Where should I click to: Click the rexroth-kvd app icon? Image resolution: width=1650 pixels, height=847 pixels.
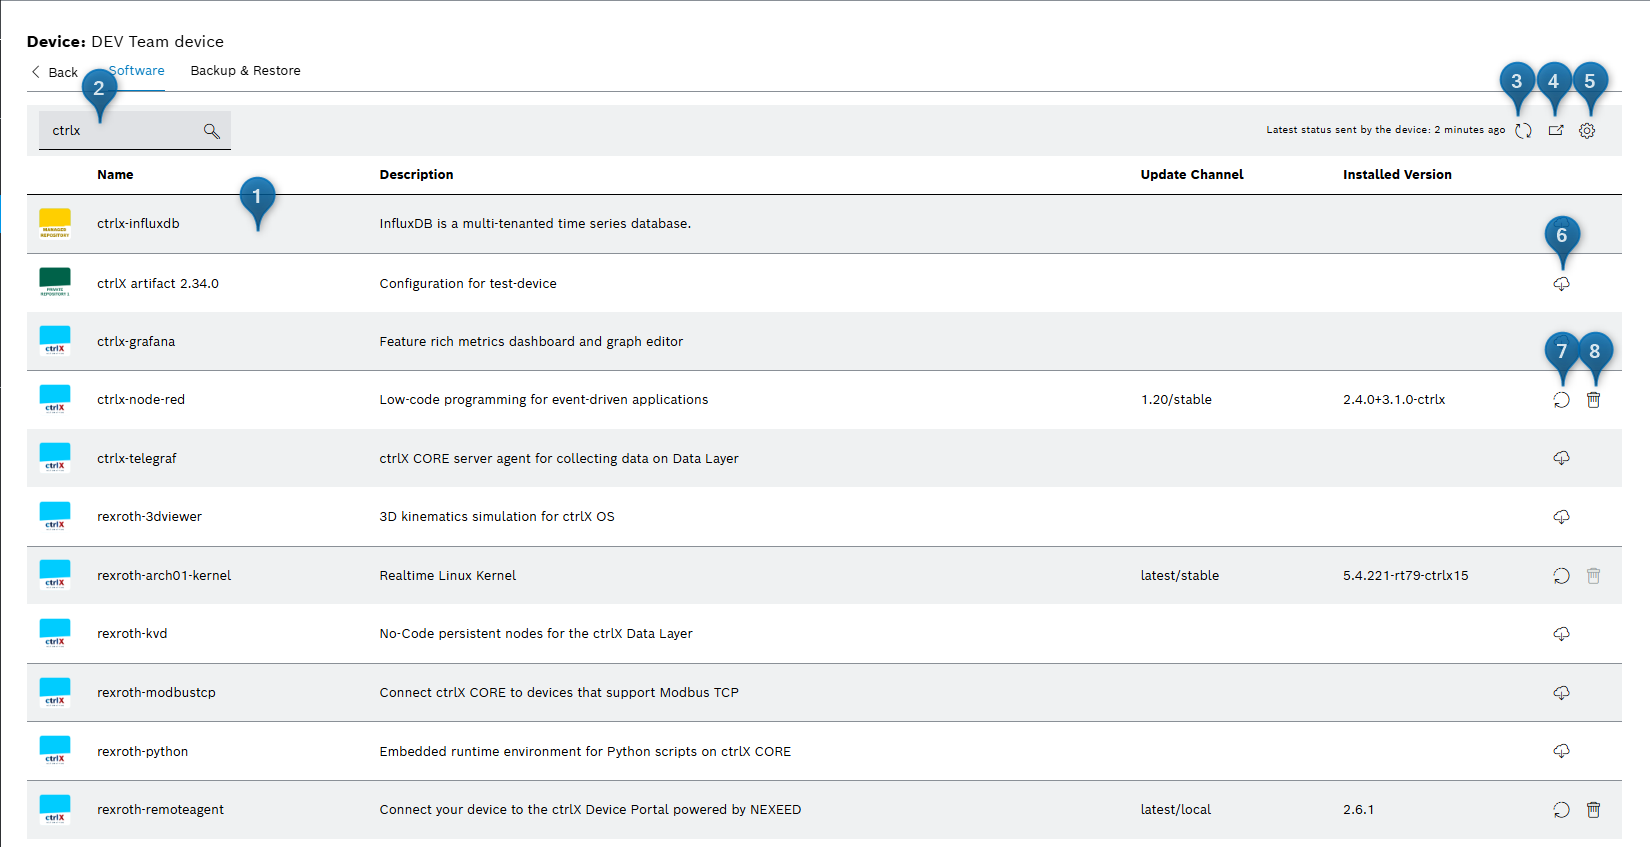tap(55, 633)
